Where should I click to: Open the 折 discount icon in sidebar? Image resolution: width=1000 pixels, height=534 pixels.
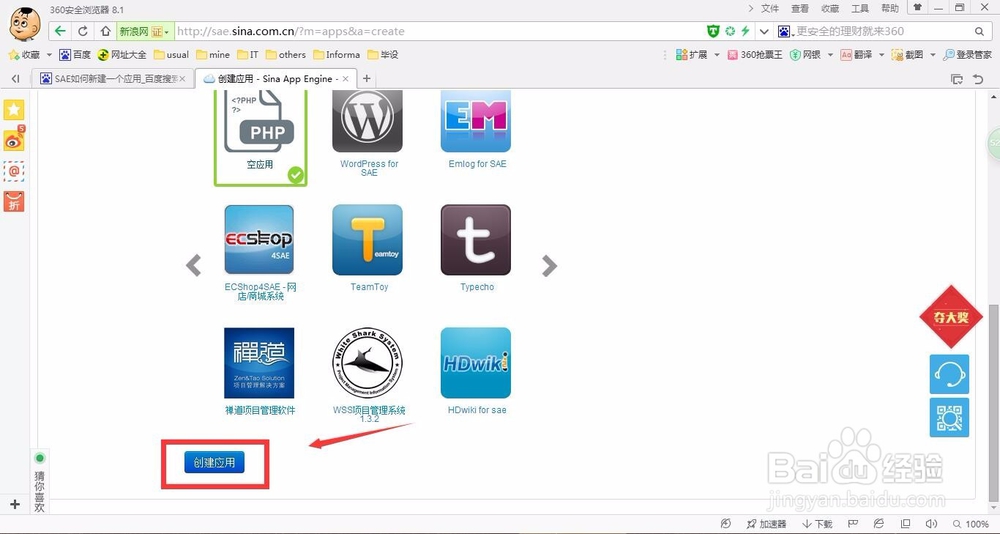[x=14, y=202]
